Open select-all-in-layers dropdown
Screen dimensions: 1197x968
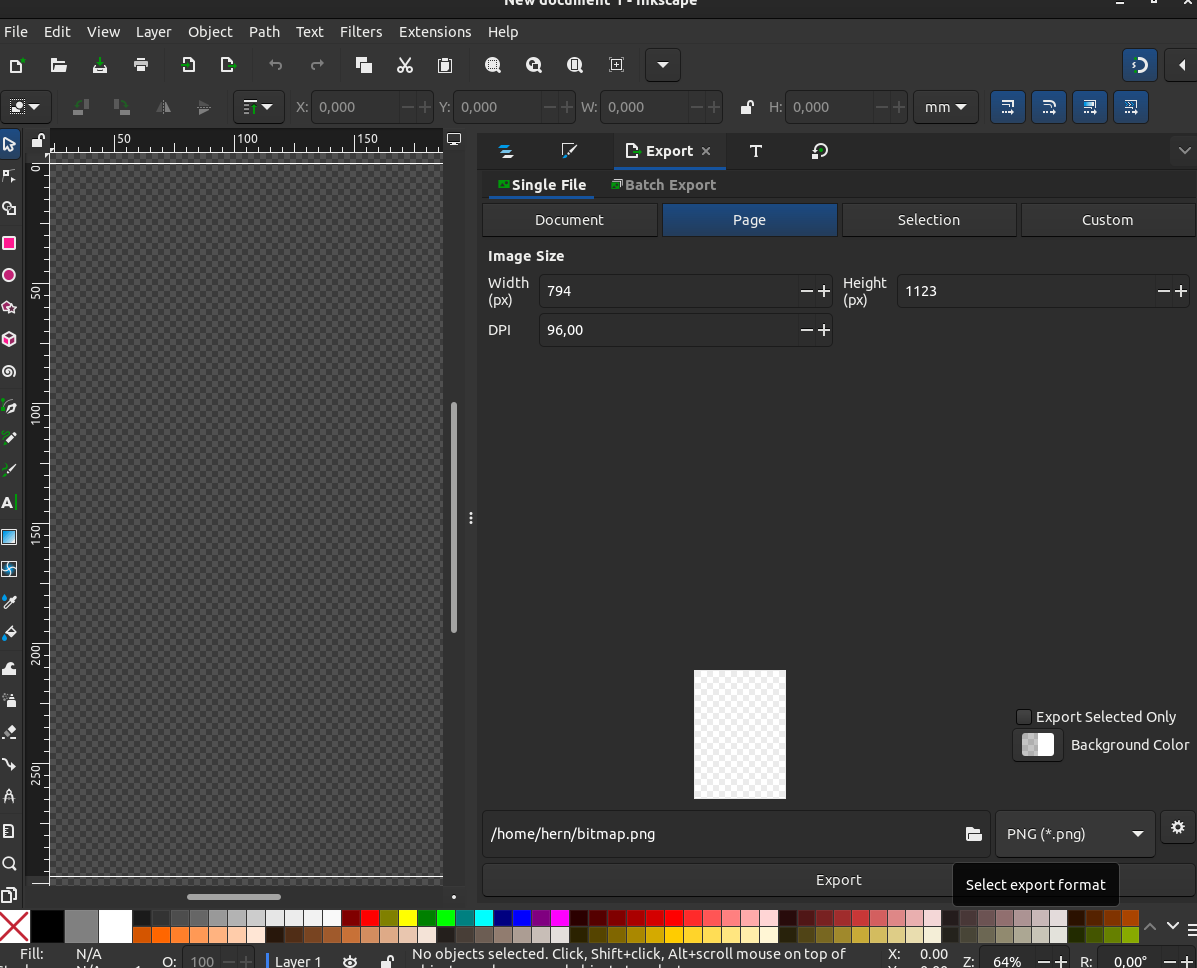[x=24, y=107]
